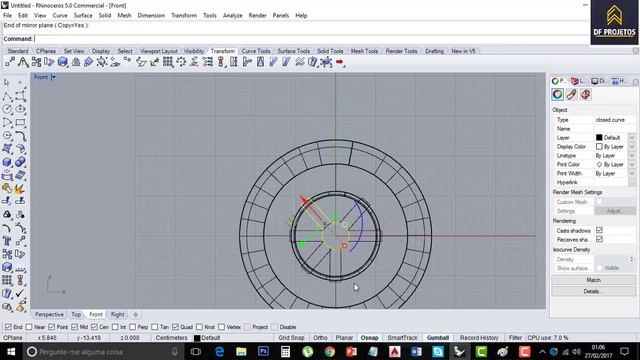Click the Rectangular Array icon in toolbar
The image size is (640, 360).
point(168,62)
